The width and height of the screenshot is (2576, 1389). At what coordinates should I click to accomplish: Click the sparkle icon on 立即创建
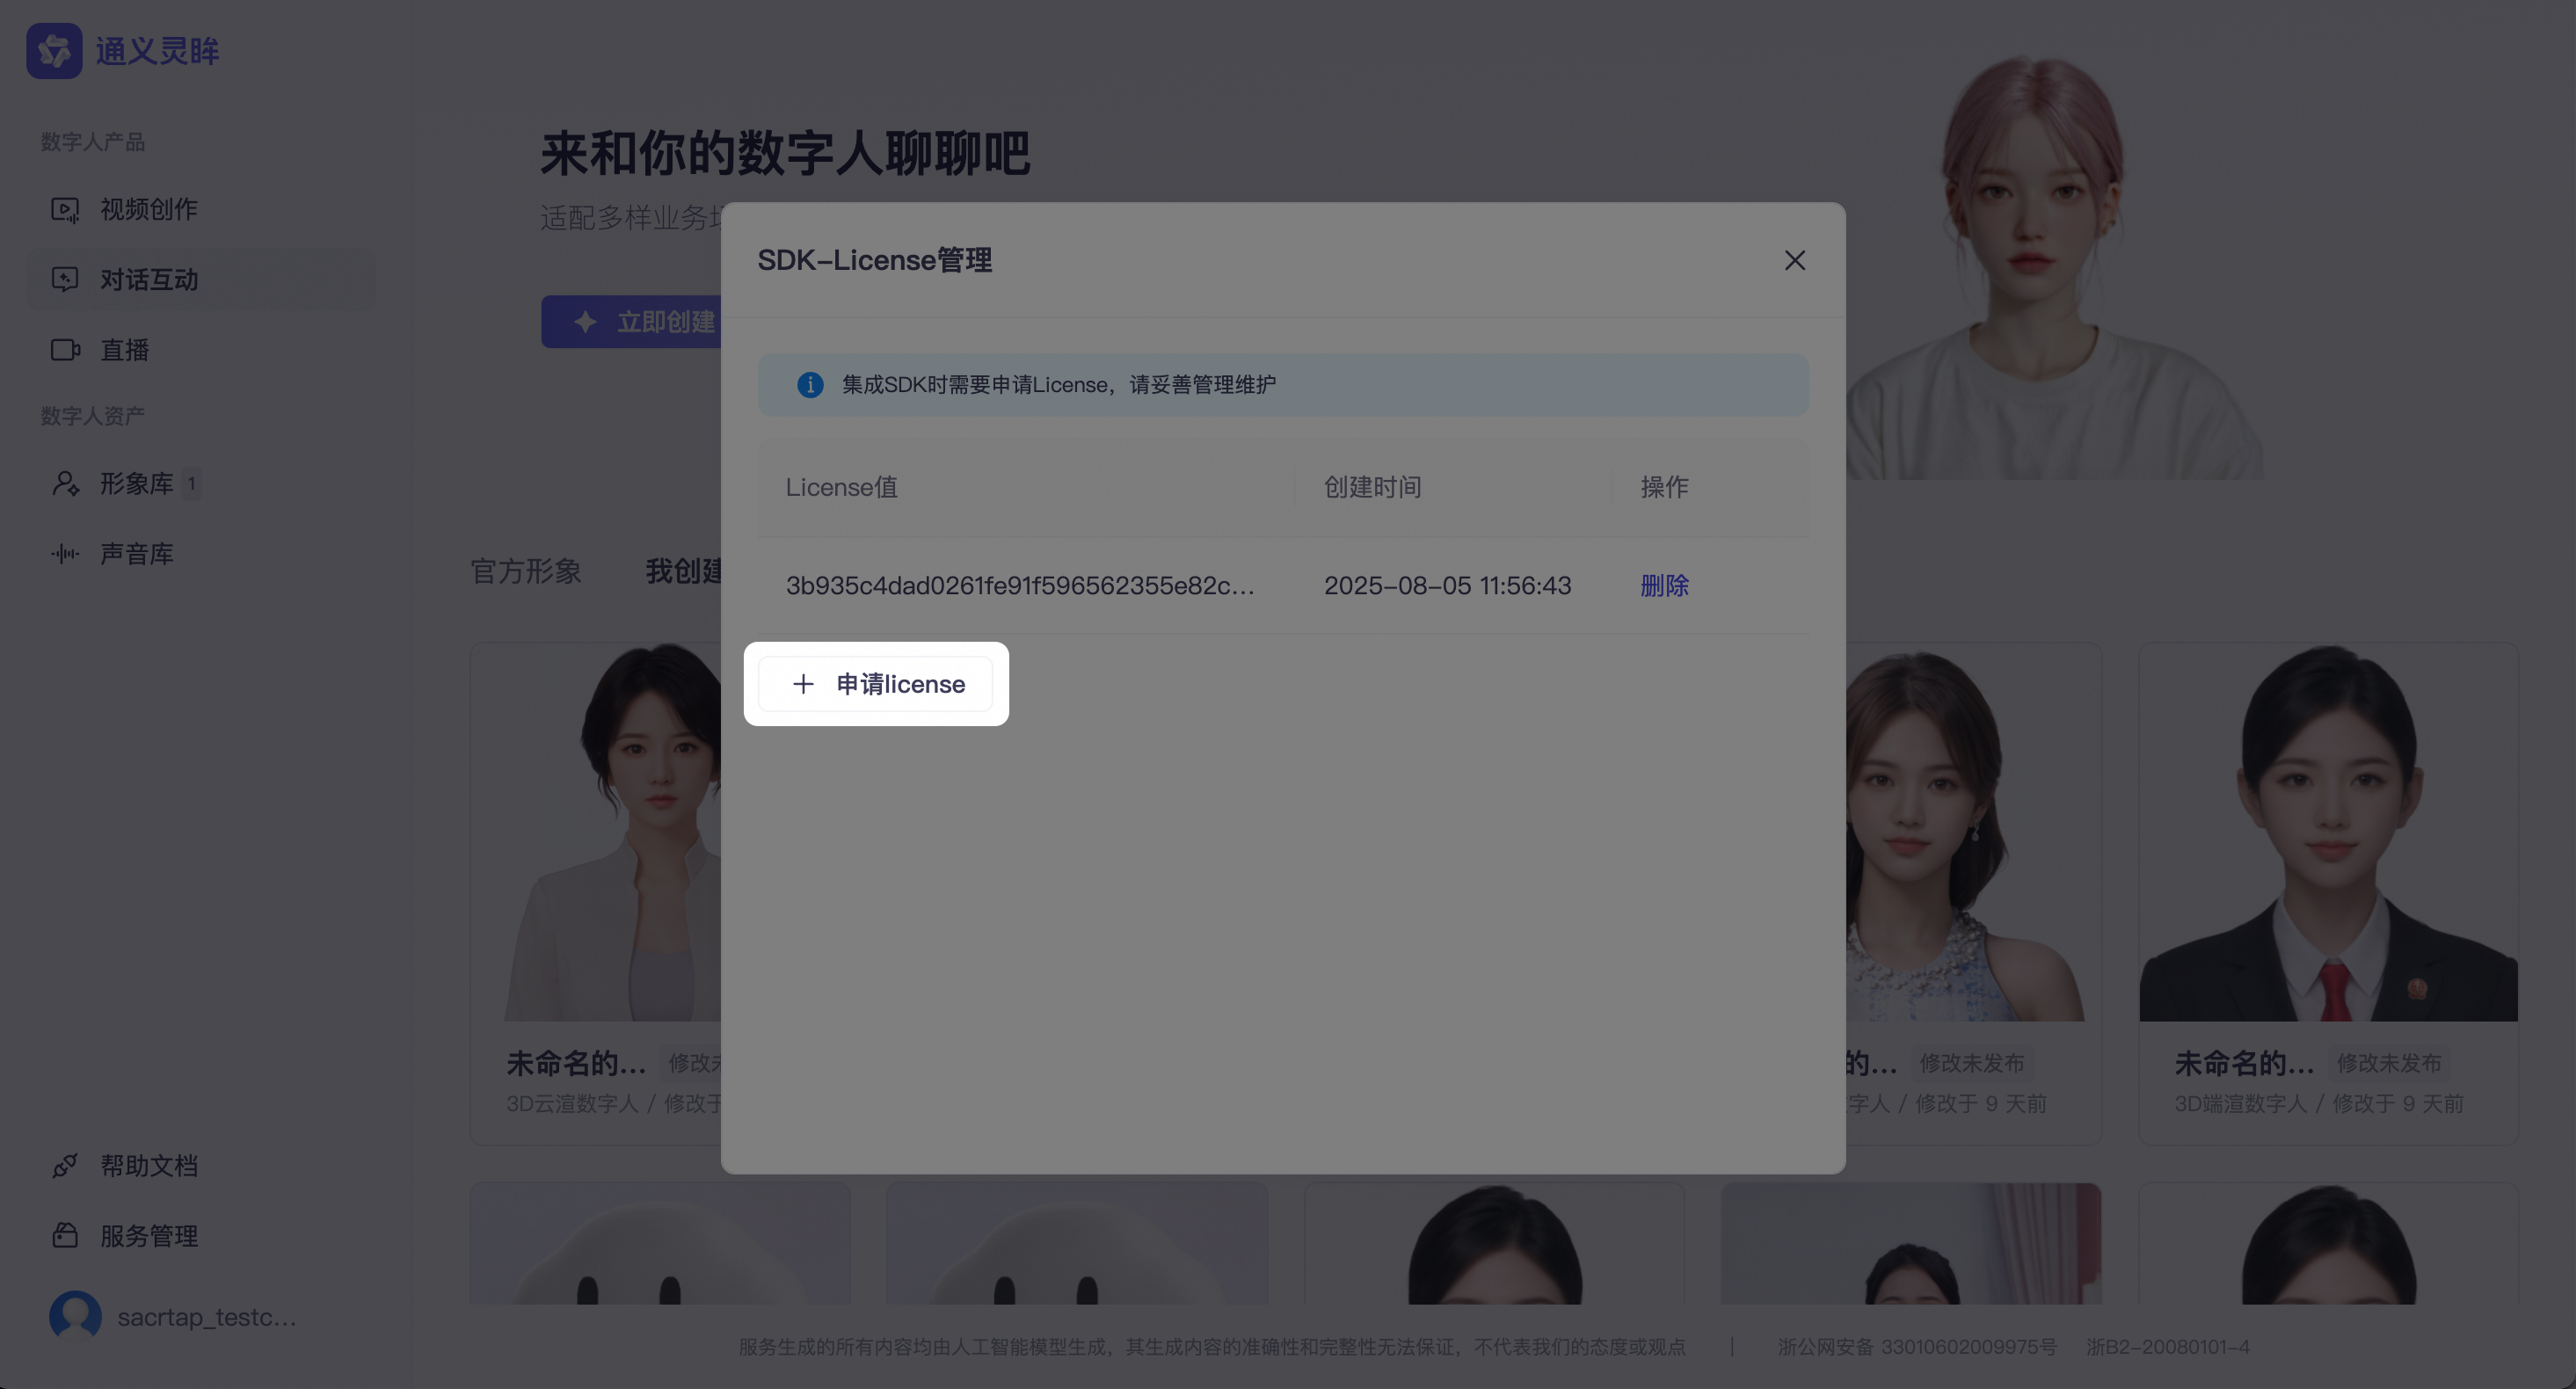click(586, 322)
